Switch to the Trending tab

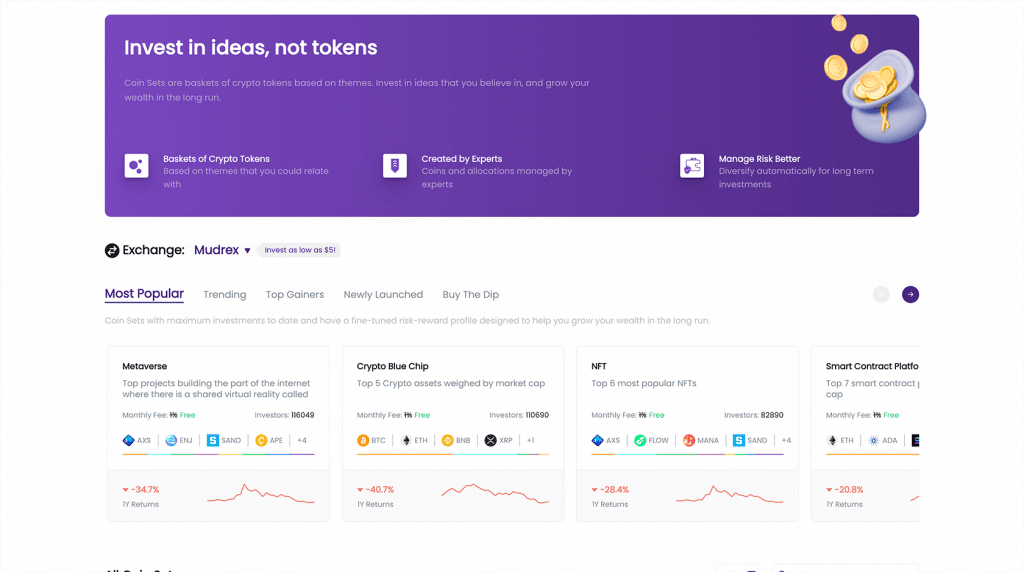[224, 295]
